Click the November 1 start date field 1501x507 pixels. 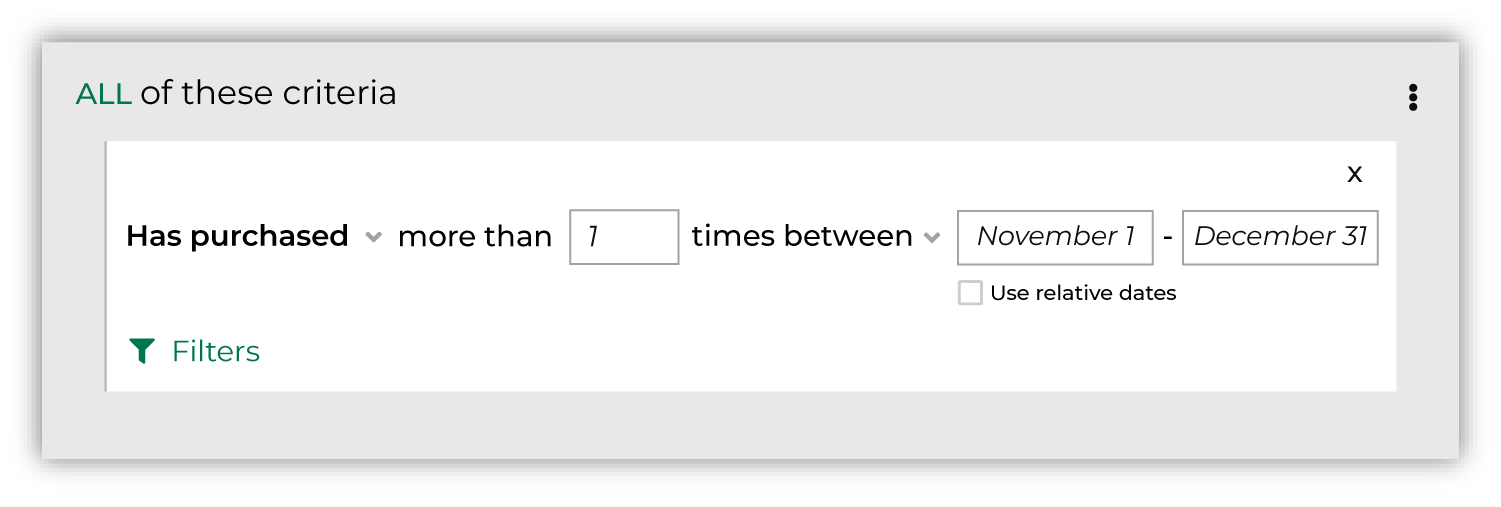pos(1055,237)
